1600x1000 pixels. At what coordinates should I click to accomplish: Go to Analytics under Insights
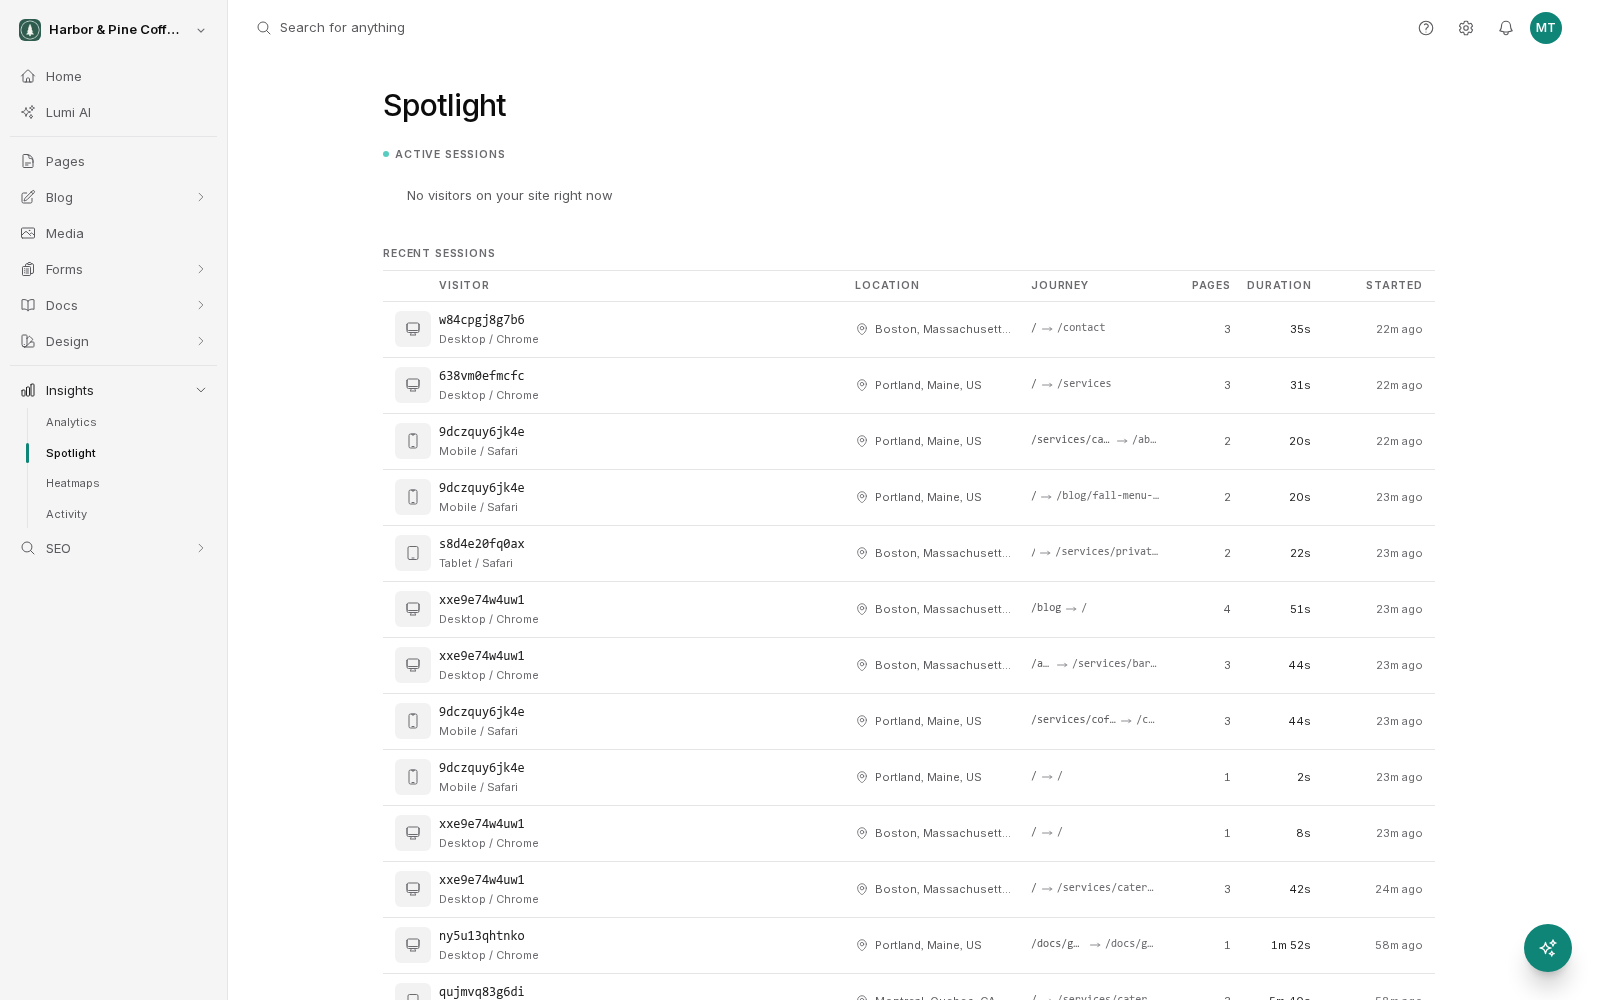(71, 422)
